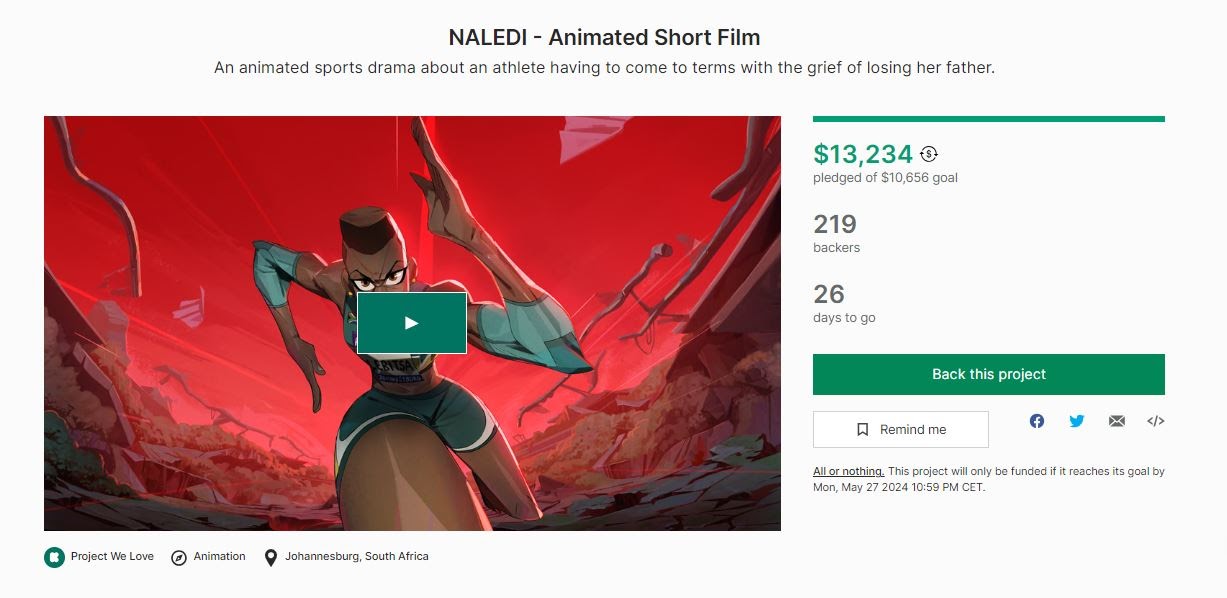Open the Johannesburg, South Africa location link
The image size is (1227, 598).
(x=356, y=556)
